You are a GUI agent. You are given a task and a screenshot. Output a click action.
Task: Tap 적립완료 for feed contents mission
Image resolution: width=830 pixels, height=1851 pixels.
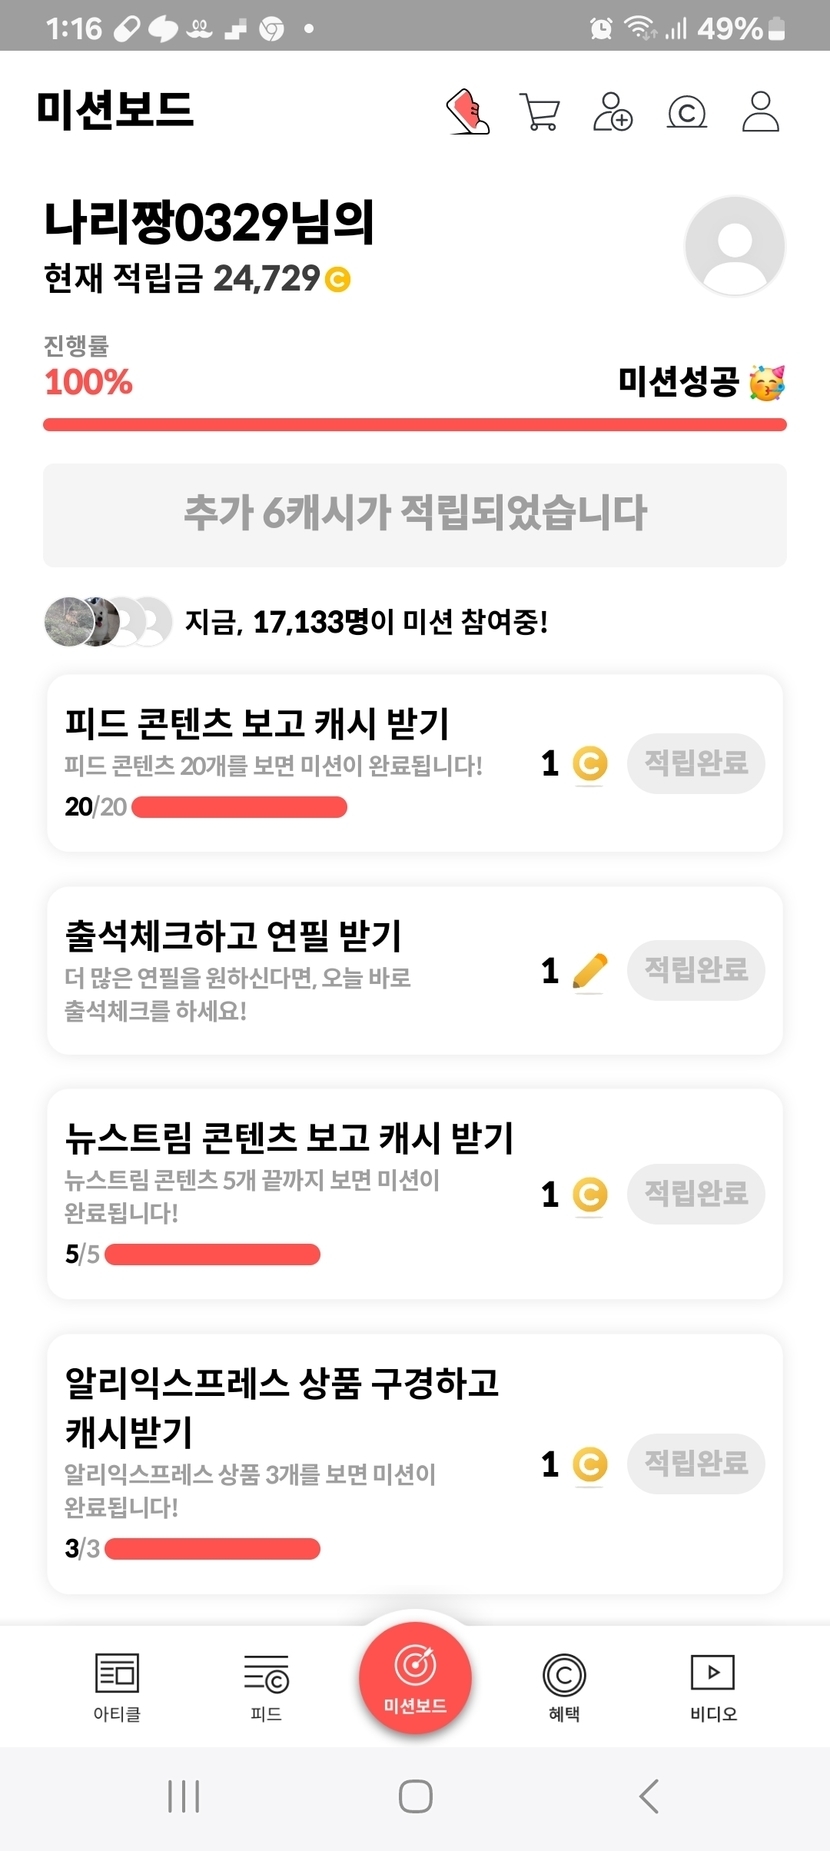tap(696, 764)
